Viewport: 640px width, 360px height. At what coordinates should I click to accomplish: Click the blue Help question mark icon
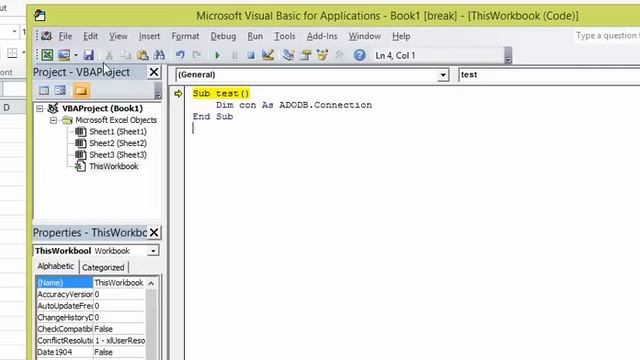point(360,55)
